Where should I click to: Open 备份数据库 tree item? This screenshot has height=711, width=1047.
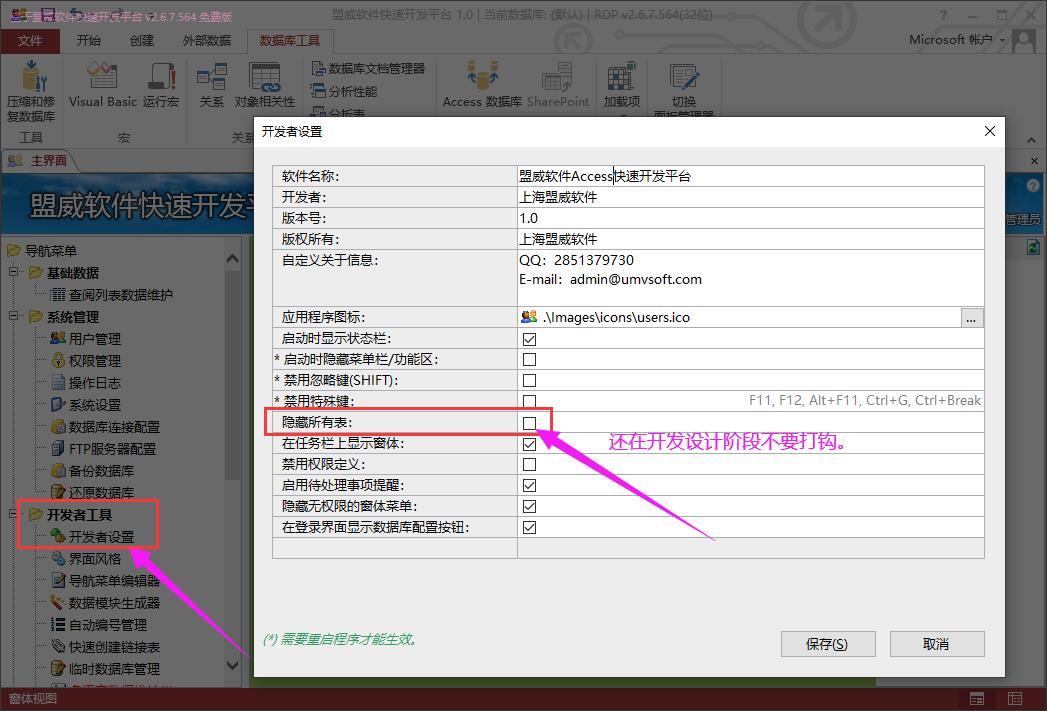(x=93, y=471)
